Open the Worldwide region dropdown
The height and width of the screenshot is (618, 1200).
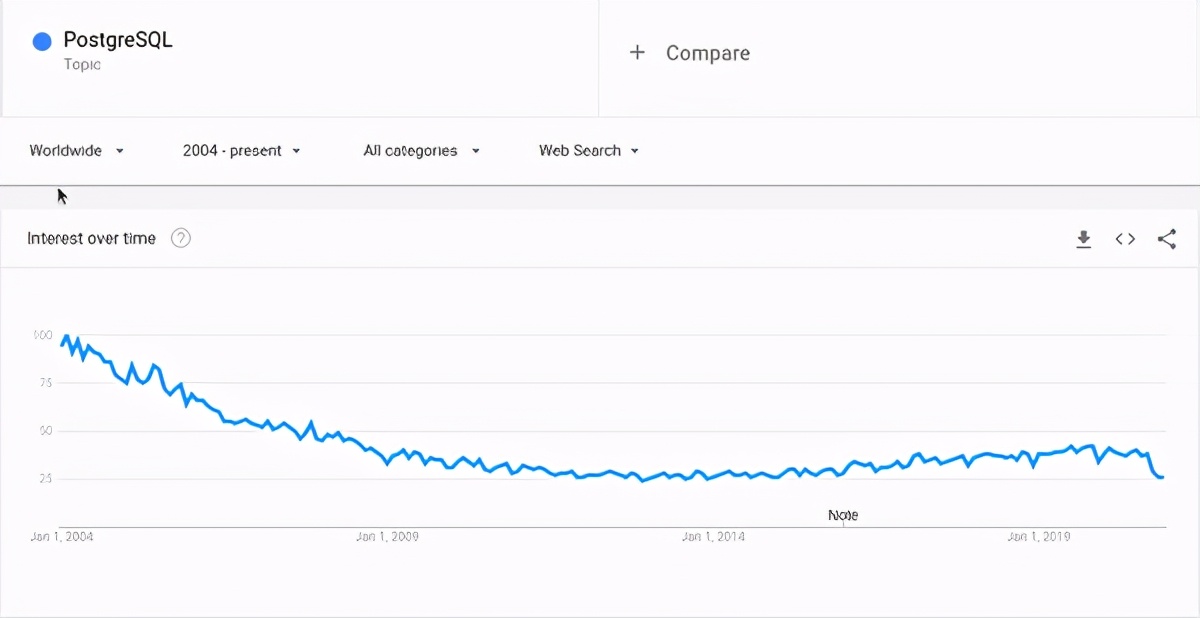coord(77,151)
